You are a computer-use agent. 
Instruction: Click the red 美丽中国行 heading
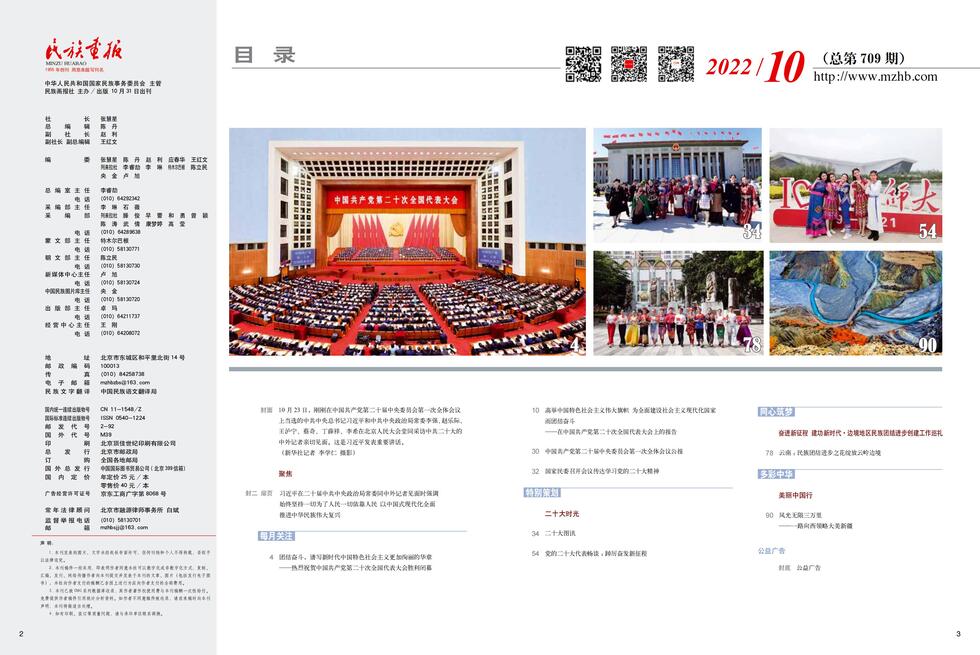(x=795, y=495)
